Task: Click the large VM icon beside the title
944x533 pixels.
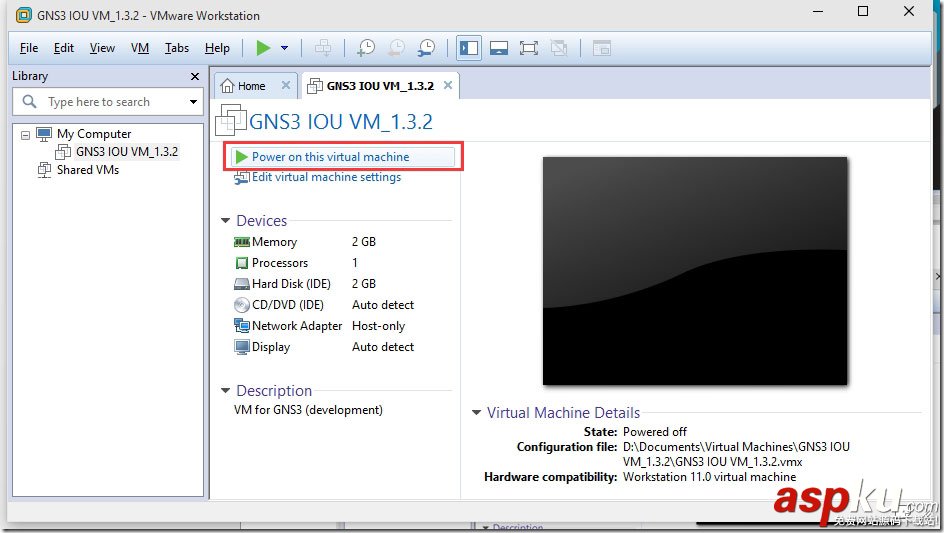Action: (x=231, y=119)
